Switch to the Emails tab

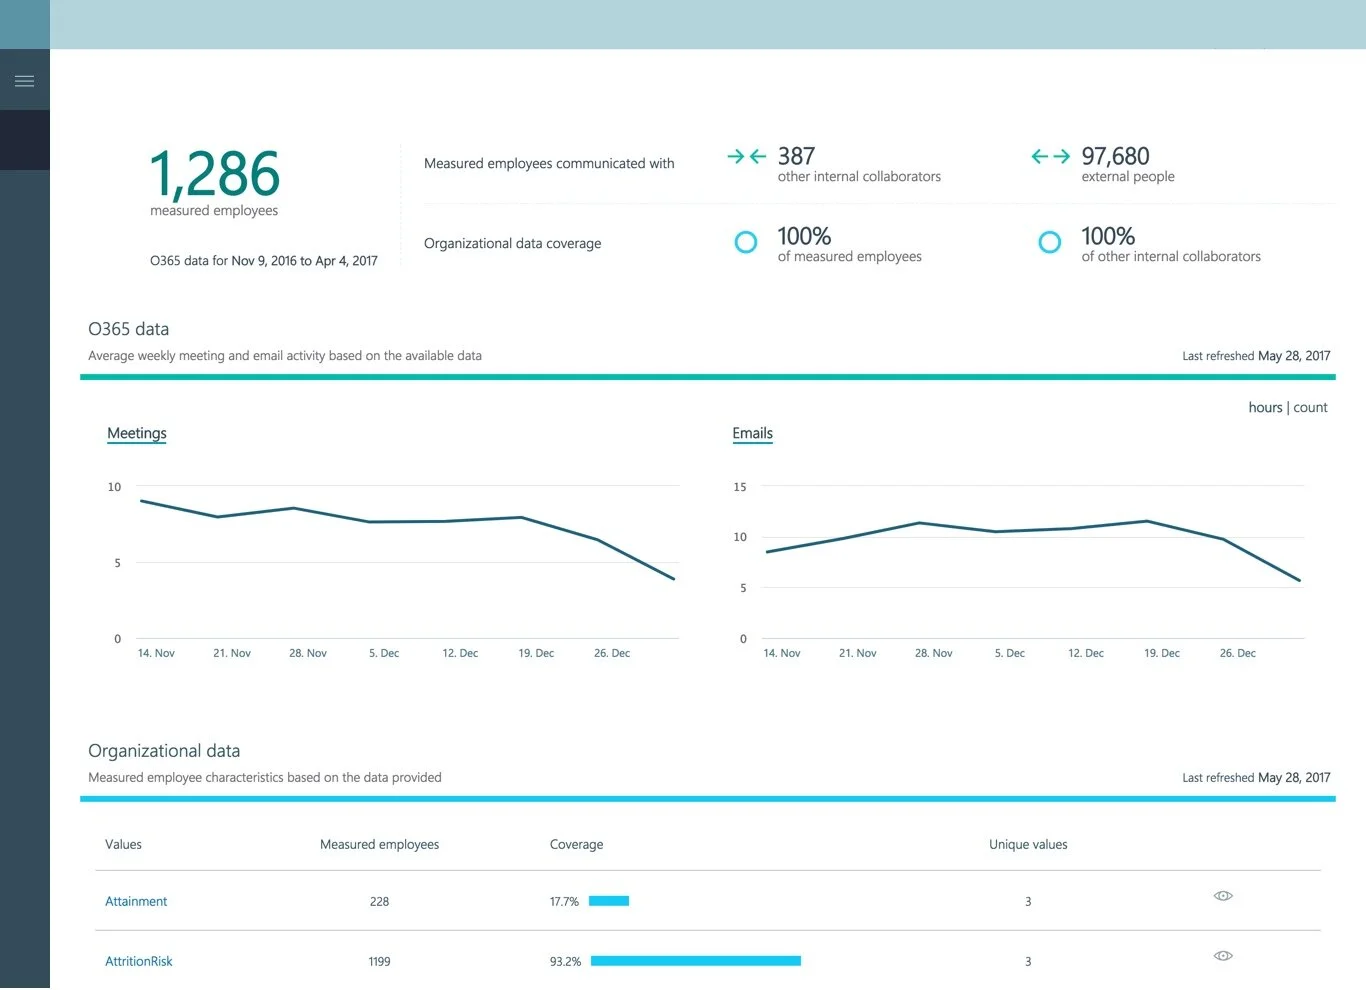point(752,433)
